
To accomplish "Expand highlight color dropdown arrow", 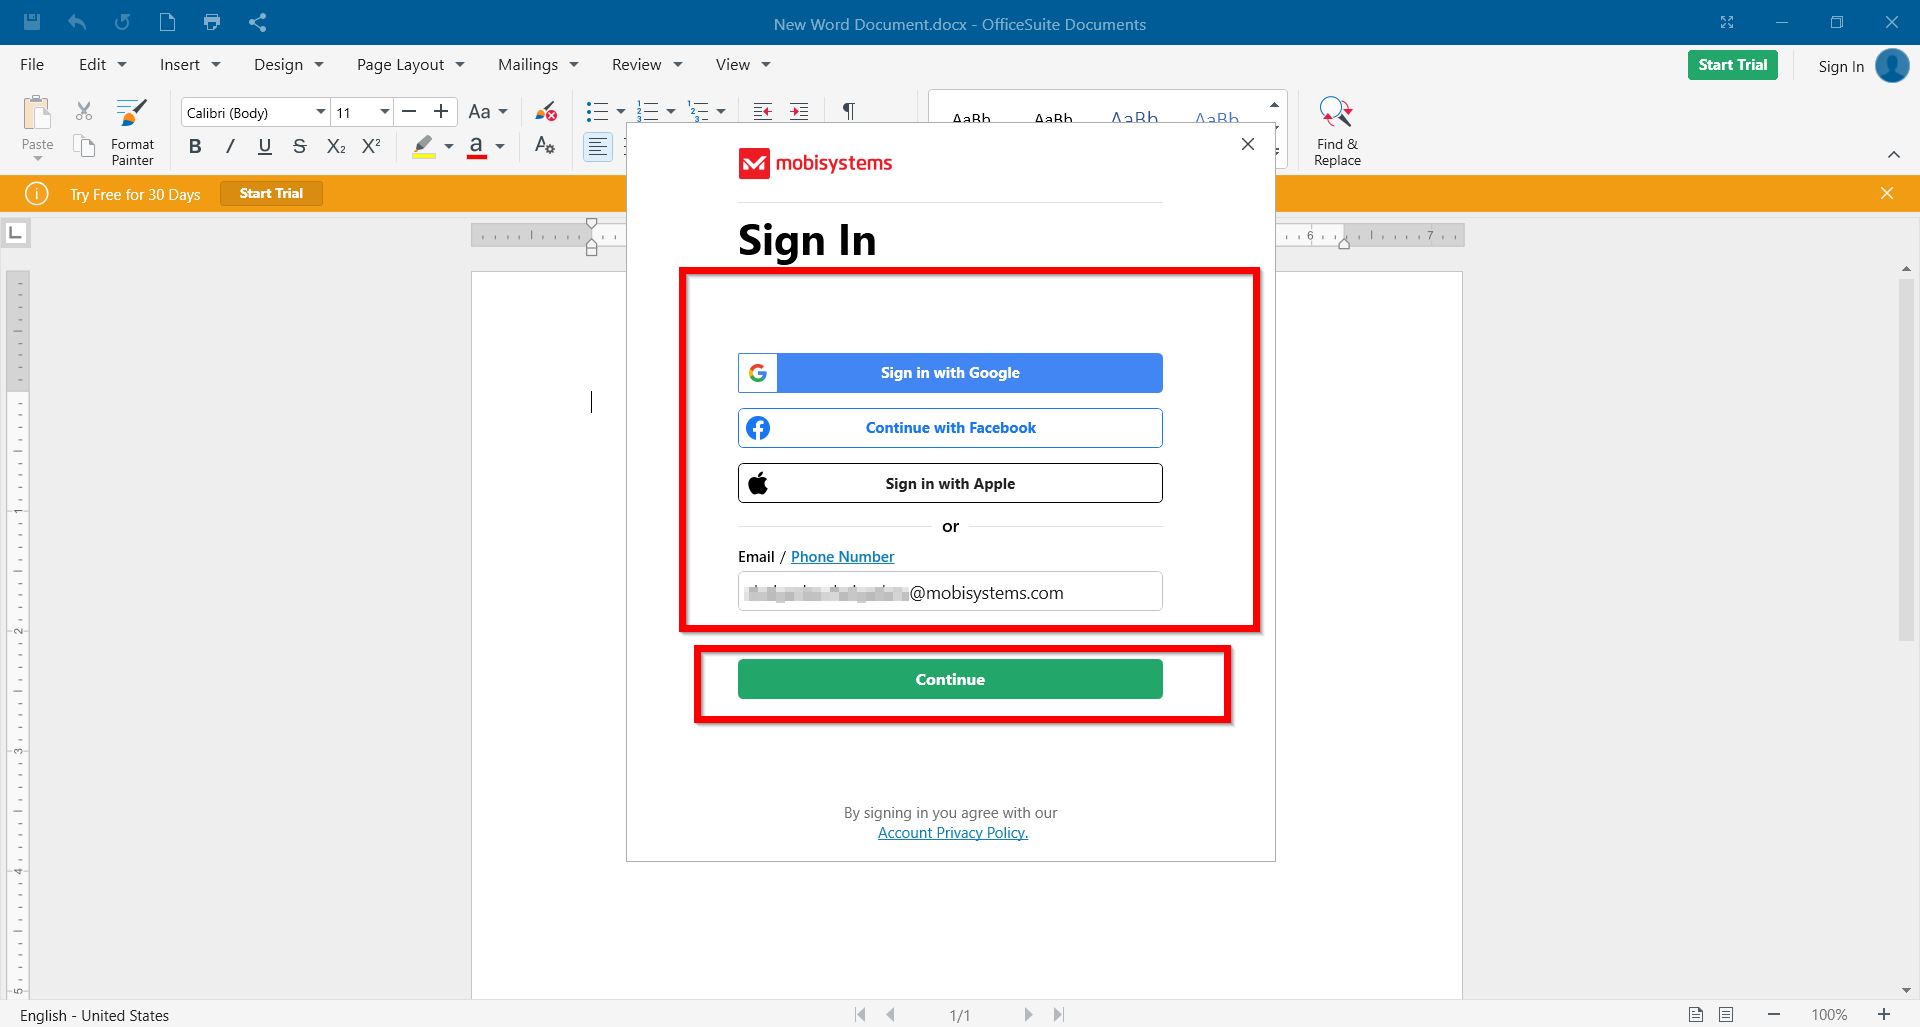I will (x=449, y=147).
